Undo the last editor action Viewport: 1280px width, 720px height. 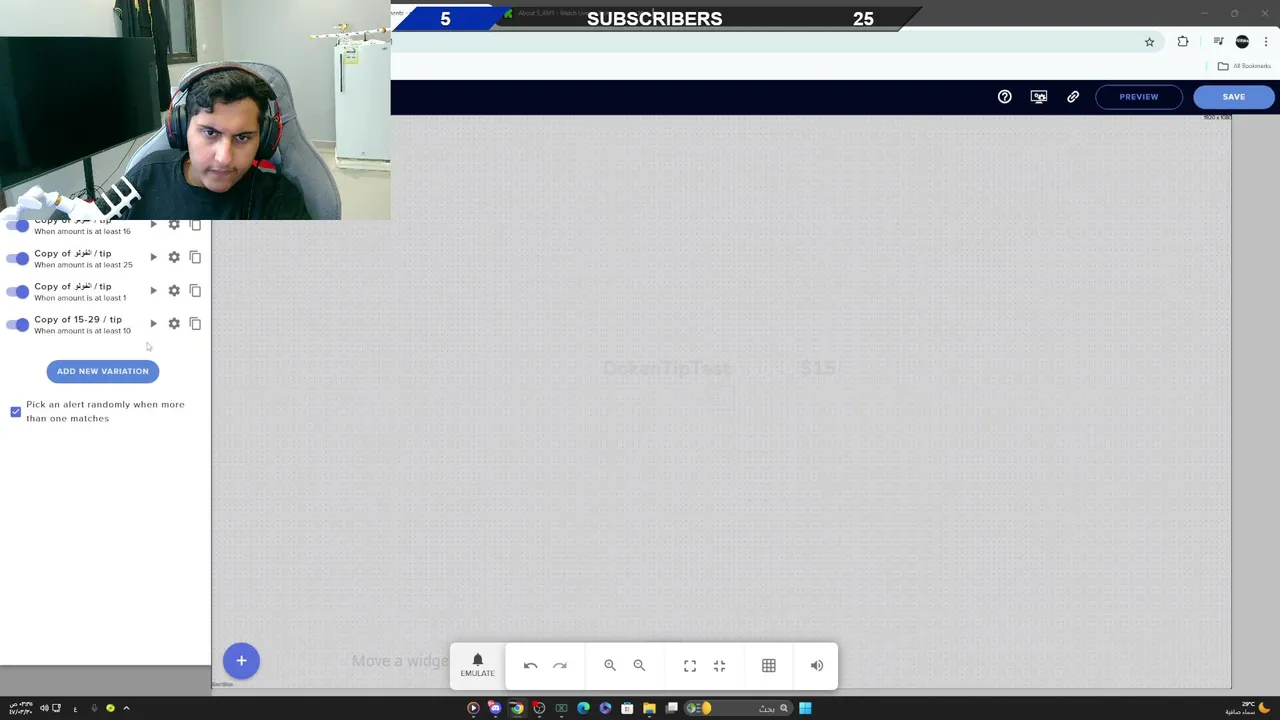530,665
